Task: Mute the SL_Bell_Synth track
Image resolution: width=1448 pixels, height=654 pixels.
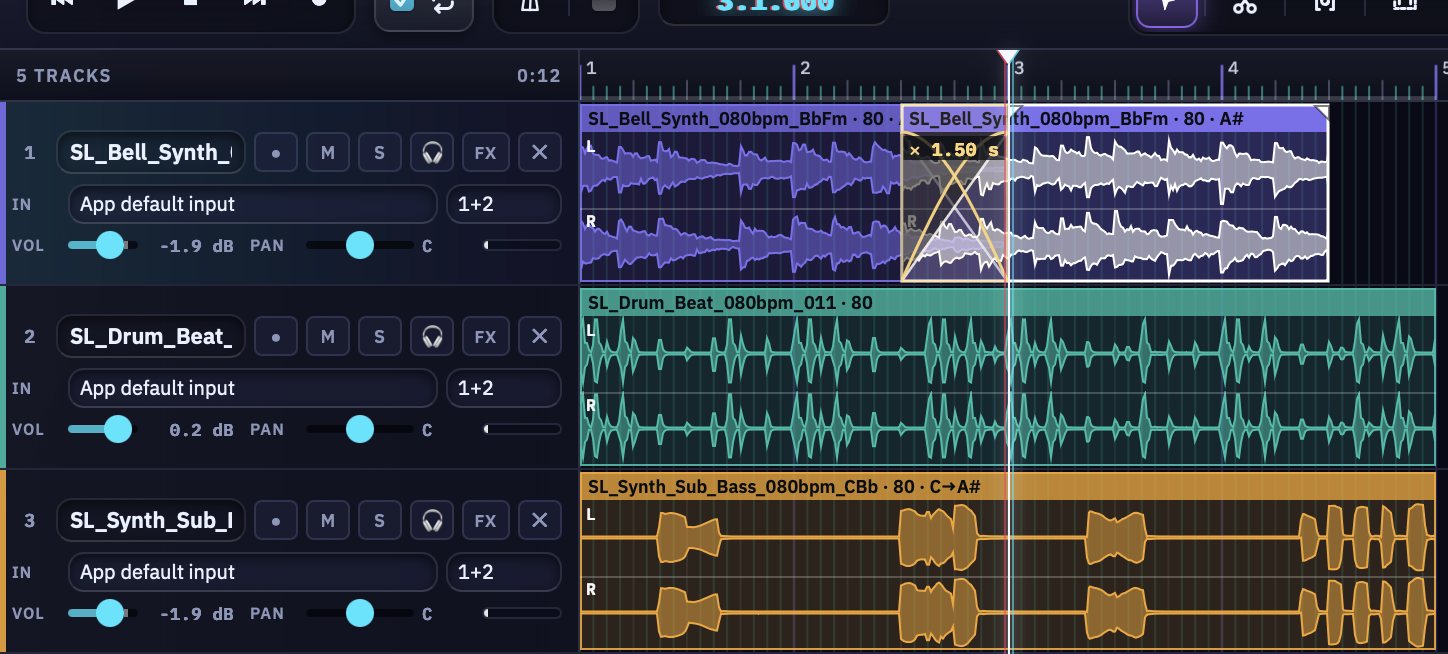Action: pyautogui.click(x=327, y=153)
